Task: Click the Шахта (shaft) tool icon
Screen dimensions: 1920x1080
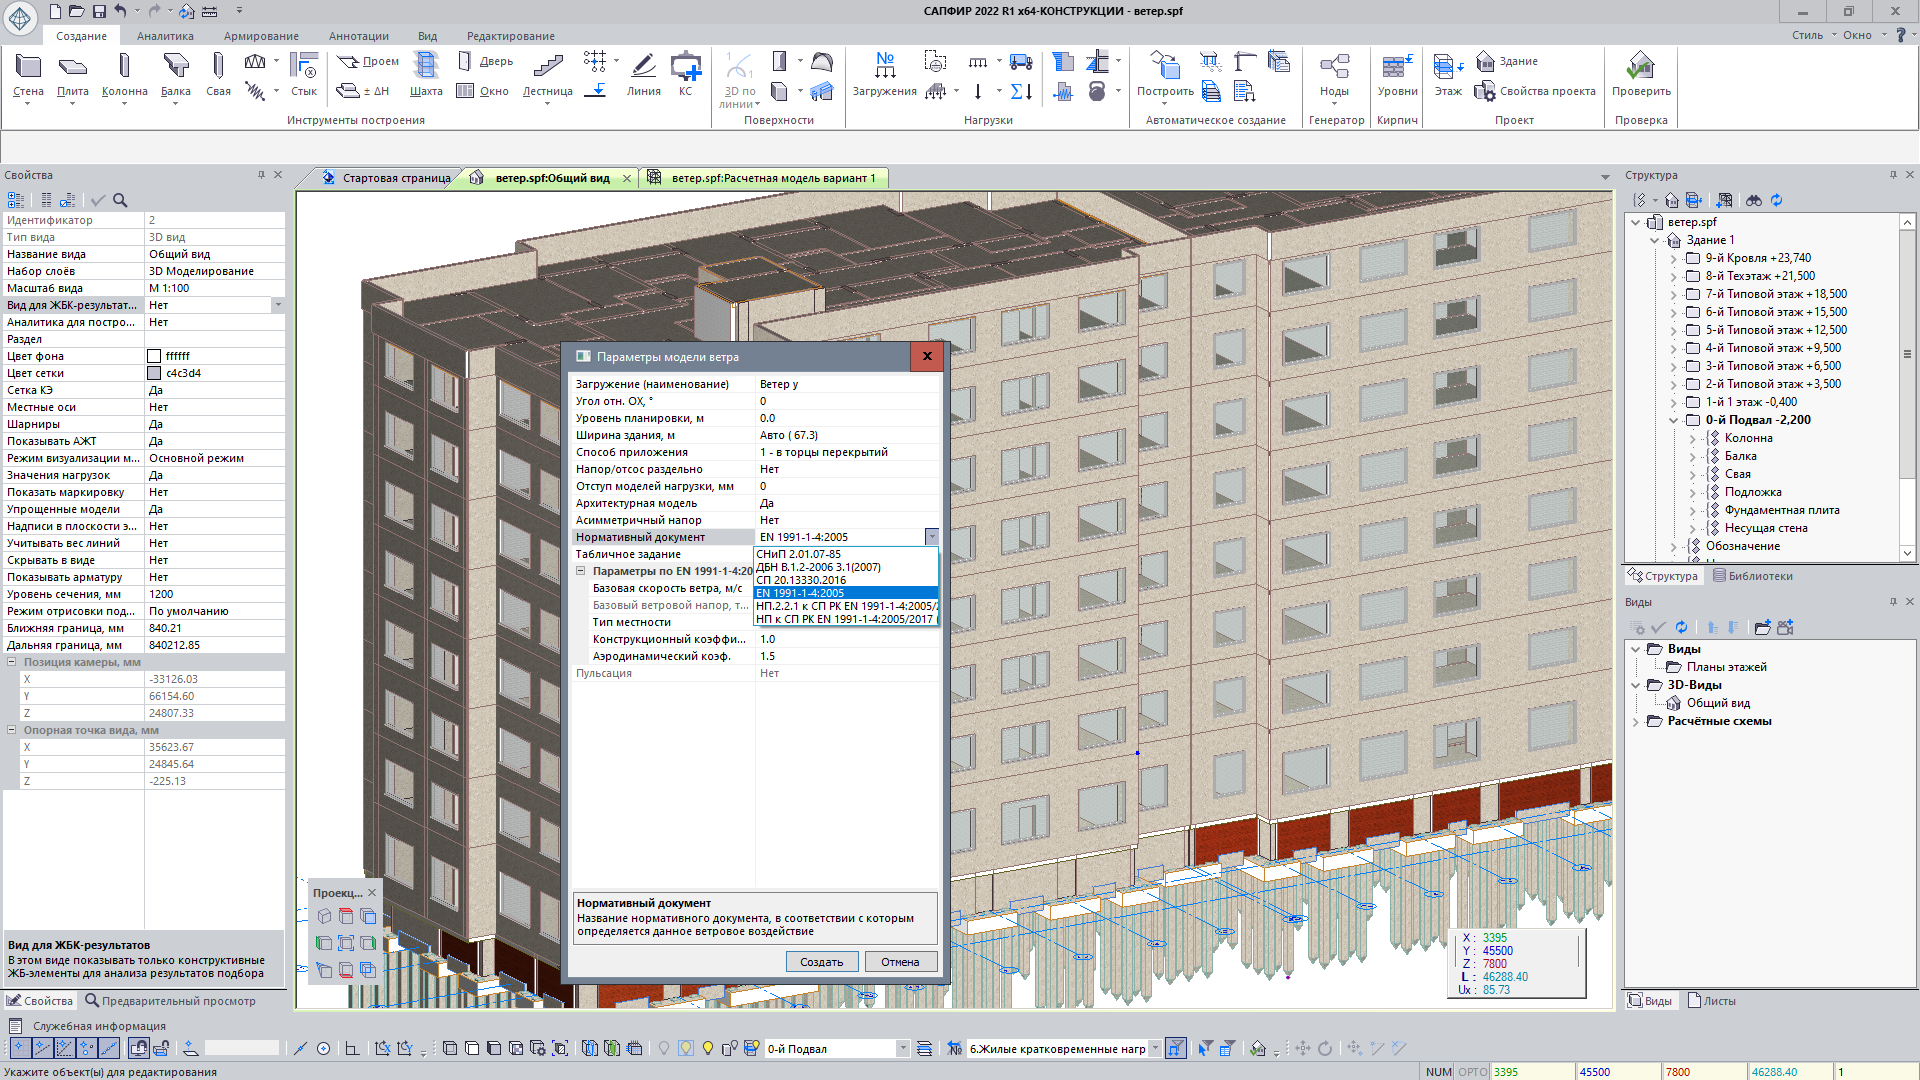Action: coord(426,66)
